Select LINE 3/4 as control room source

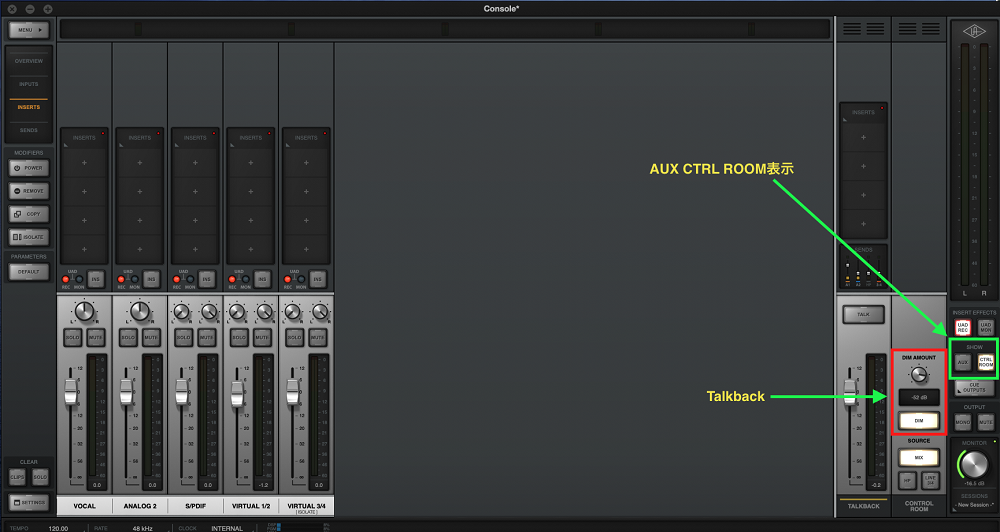(x=930, y=480)
